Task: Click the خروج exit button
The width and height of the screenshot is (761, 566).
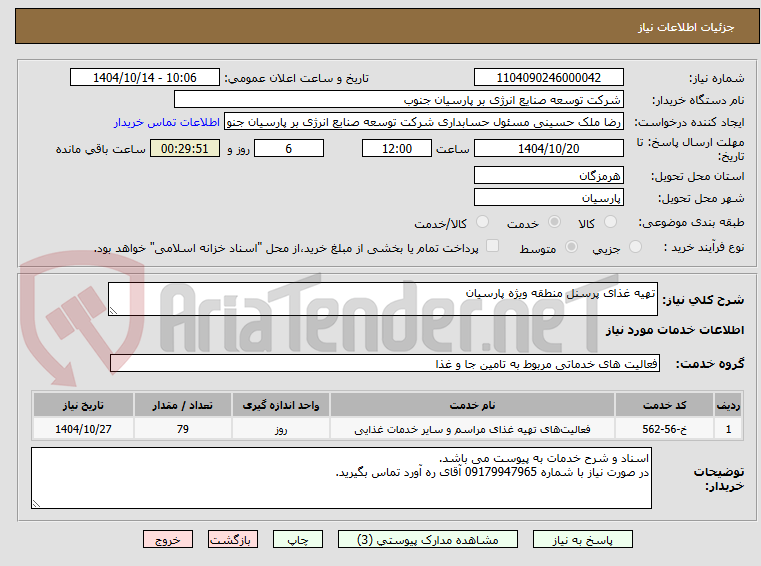Action: coord(168,539)
